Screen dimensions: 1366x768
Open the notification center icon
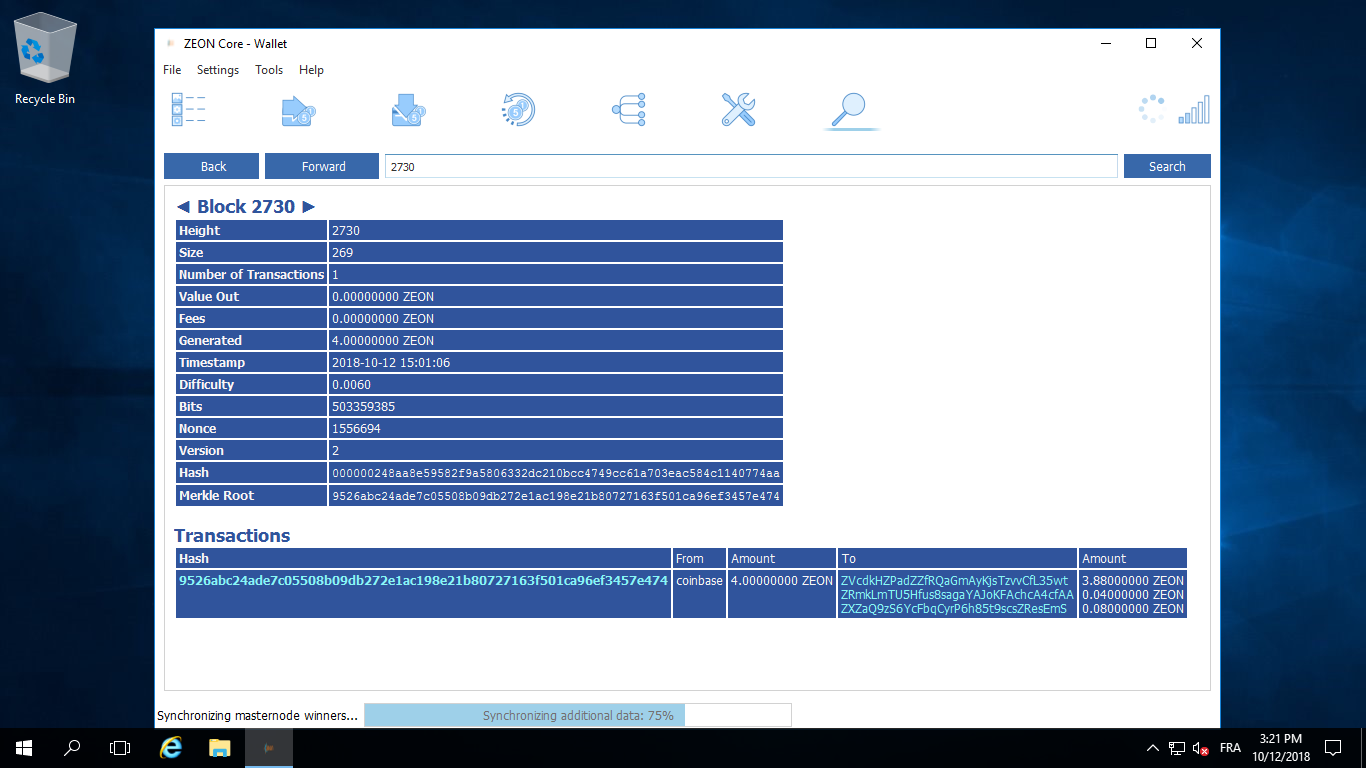tap(1333, 747)
